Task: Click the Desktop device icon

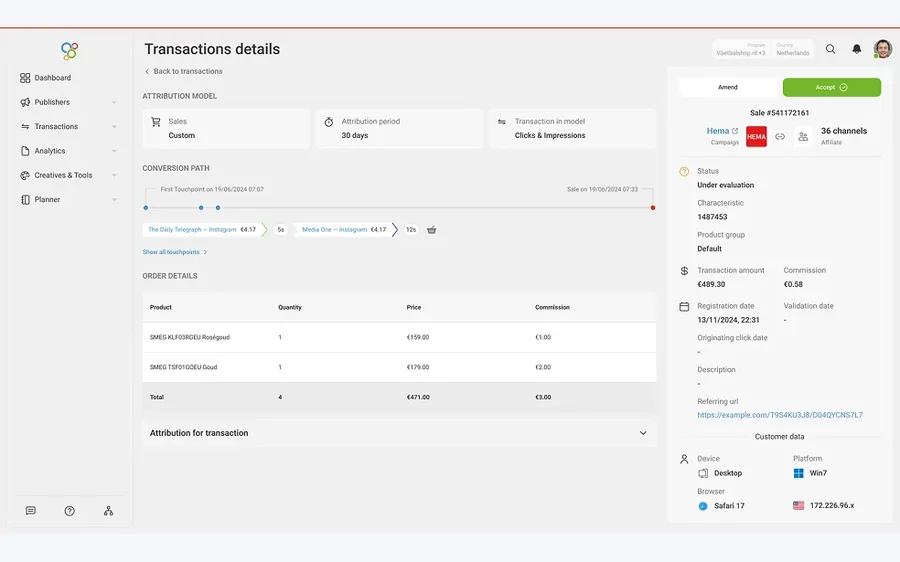Action: click(703, 474)
